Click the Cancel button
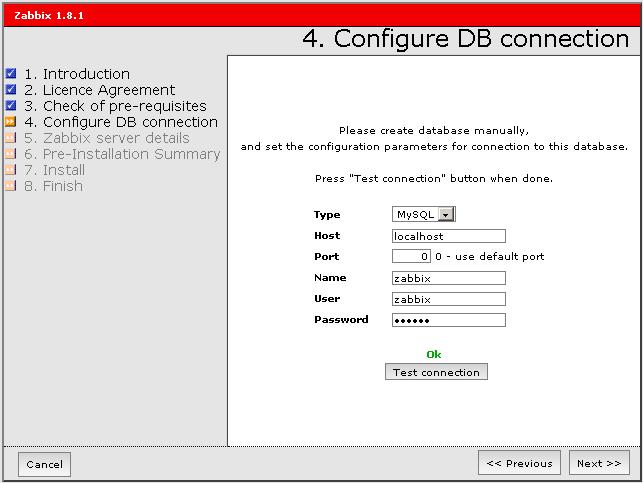 (44, 464)
